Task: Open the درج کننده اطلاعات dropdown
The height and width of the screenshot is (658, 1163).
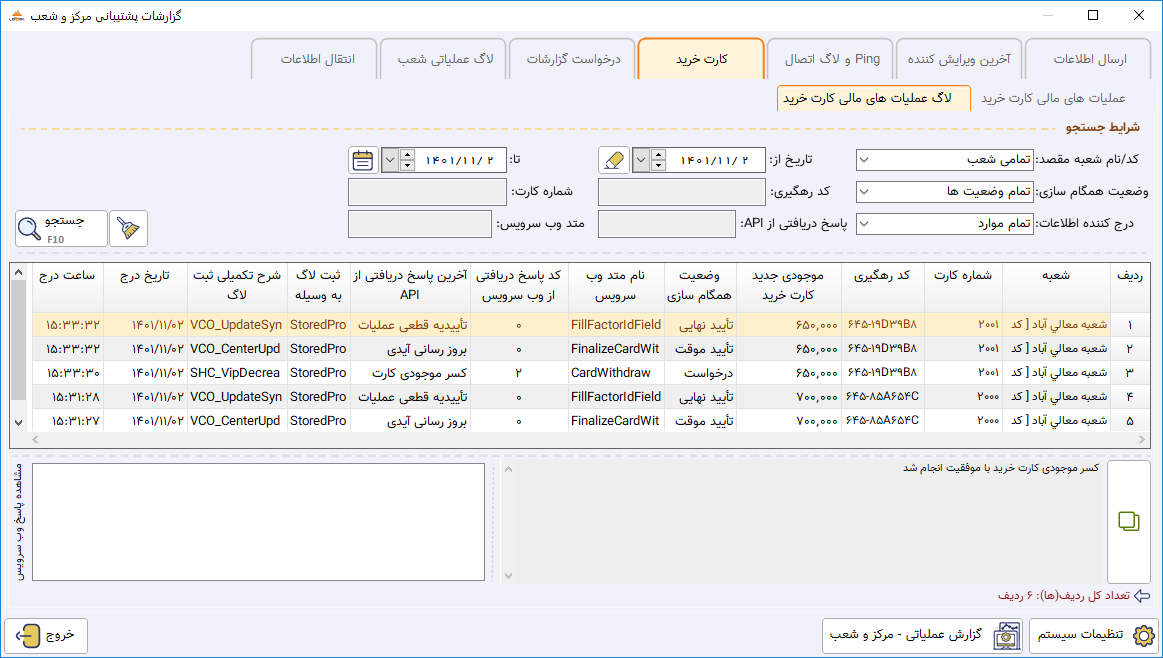Action: point(864,223)
